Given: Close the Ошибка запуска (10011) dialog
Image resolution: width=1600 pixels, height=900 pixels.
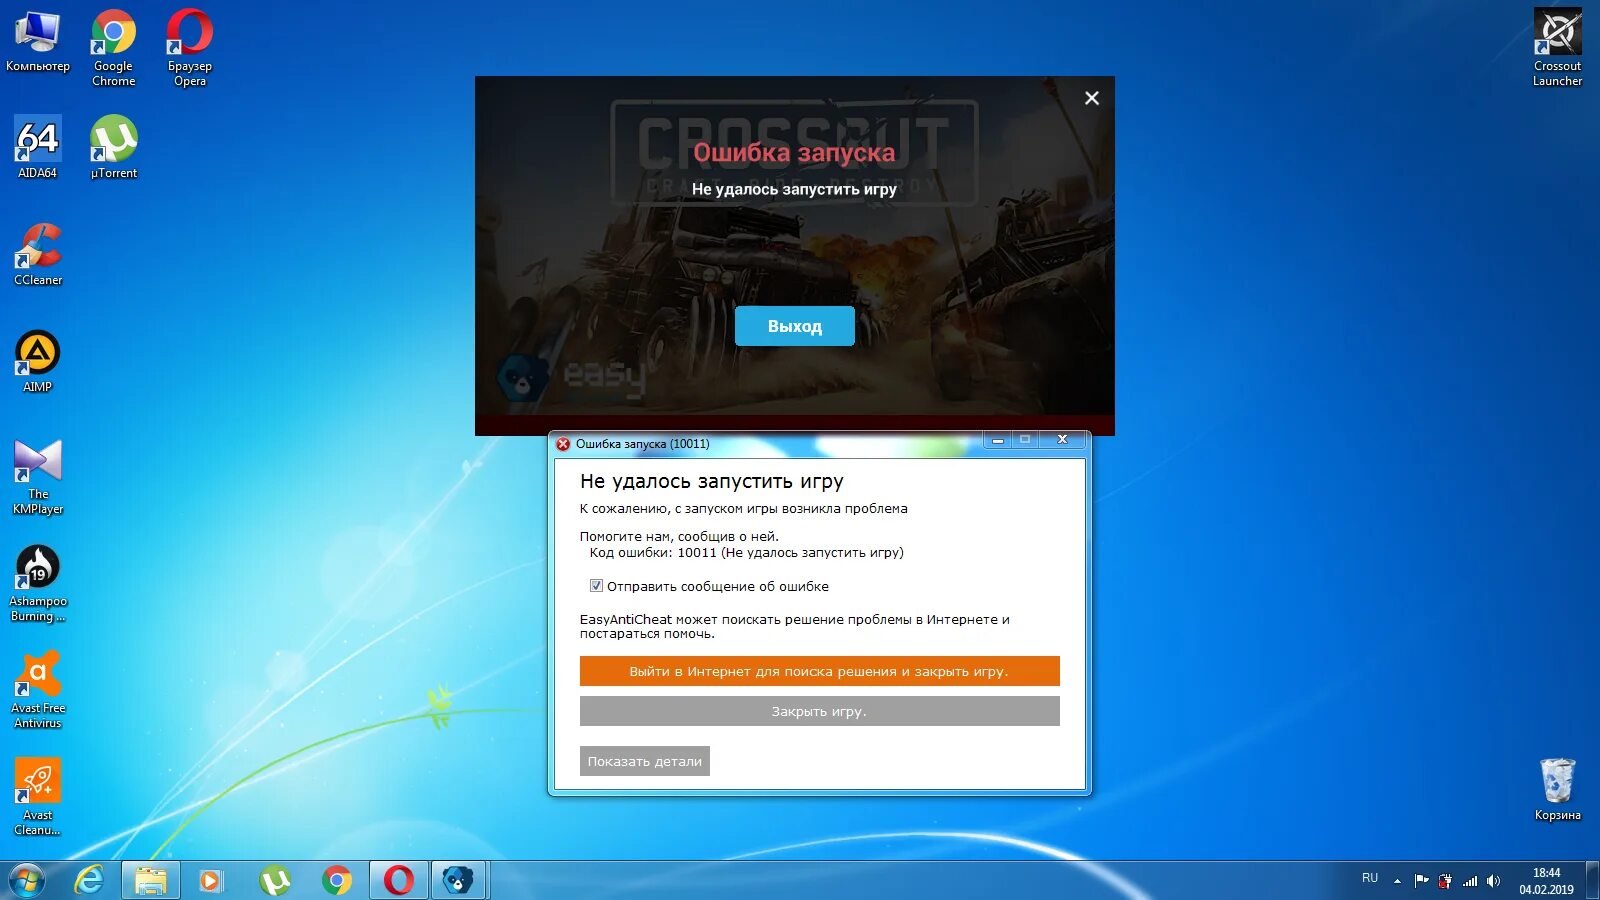Looking at the screenshot, I should 1062,440.
